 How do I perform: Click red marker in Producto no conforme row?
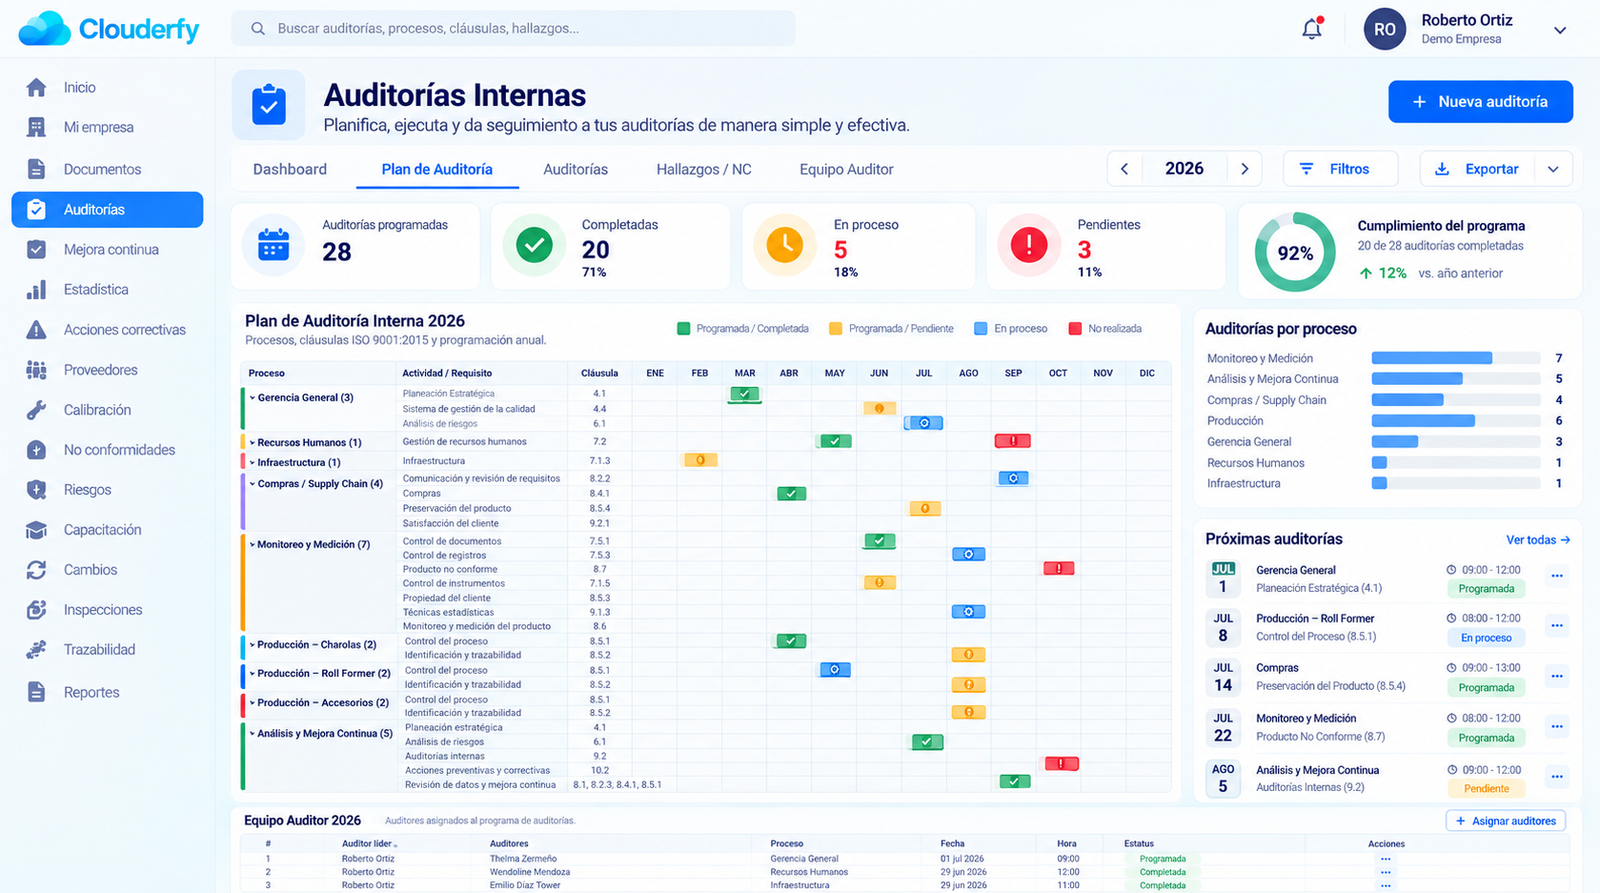point(1058,568)
